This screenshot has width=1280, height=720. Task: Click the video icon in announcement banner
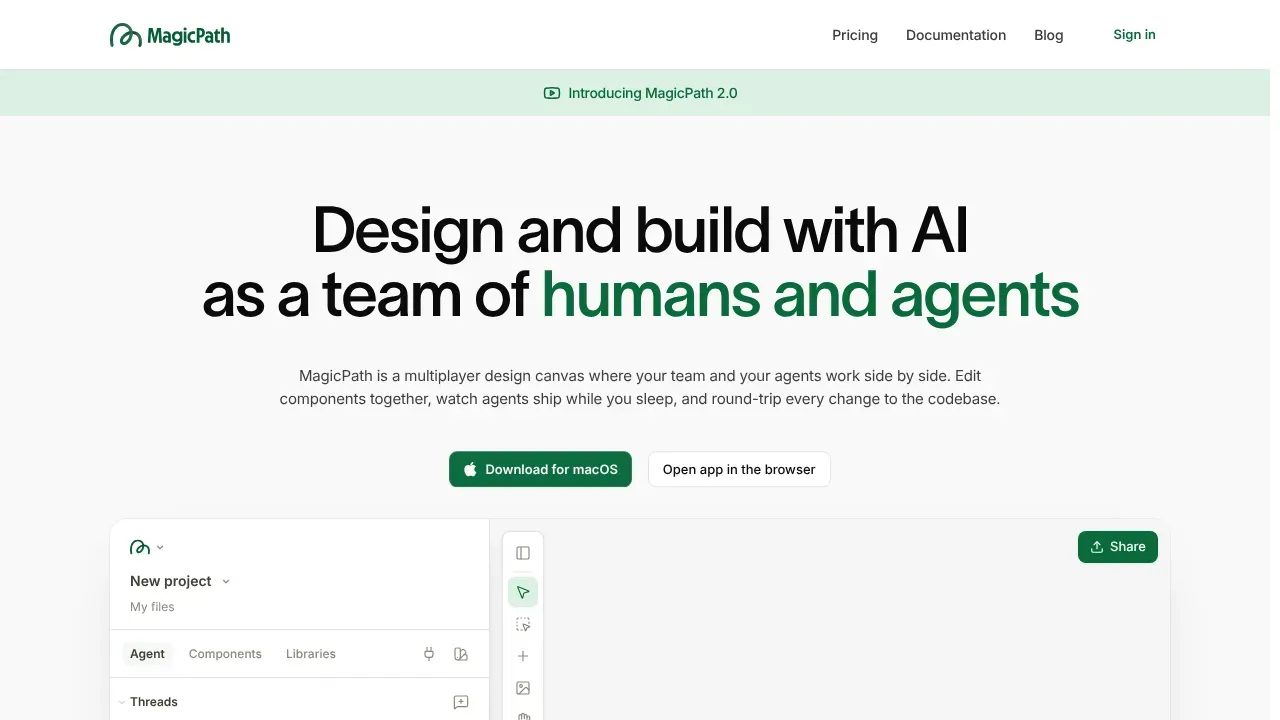(552, 93)
